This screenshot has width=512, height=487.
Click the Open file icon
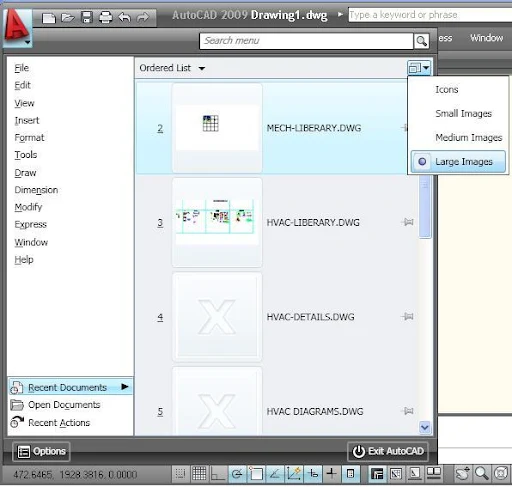click(68, 18)
